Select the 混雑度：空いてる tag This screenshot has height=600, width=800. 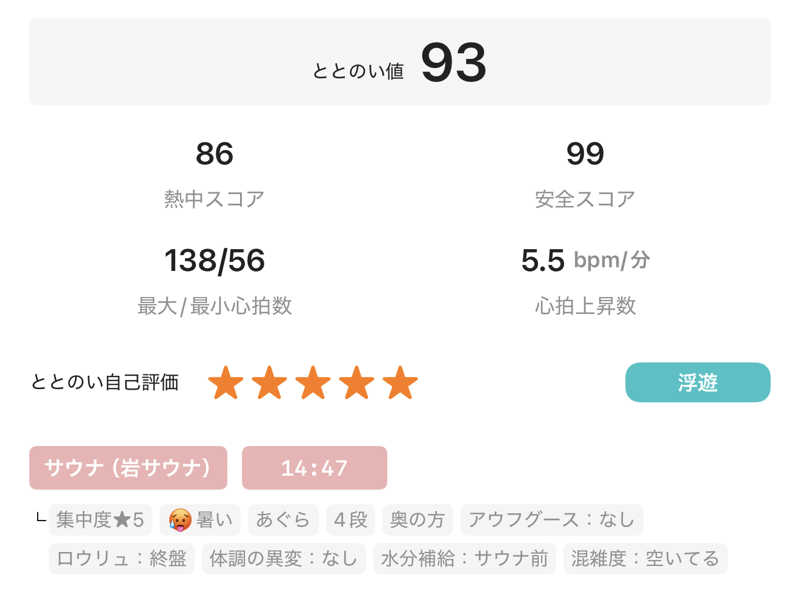click(x=644, y=558)
